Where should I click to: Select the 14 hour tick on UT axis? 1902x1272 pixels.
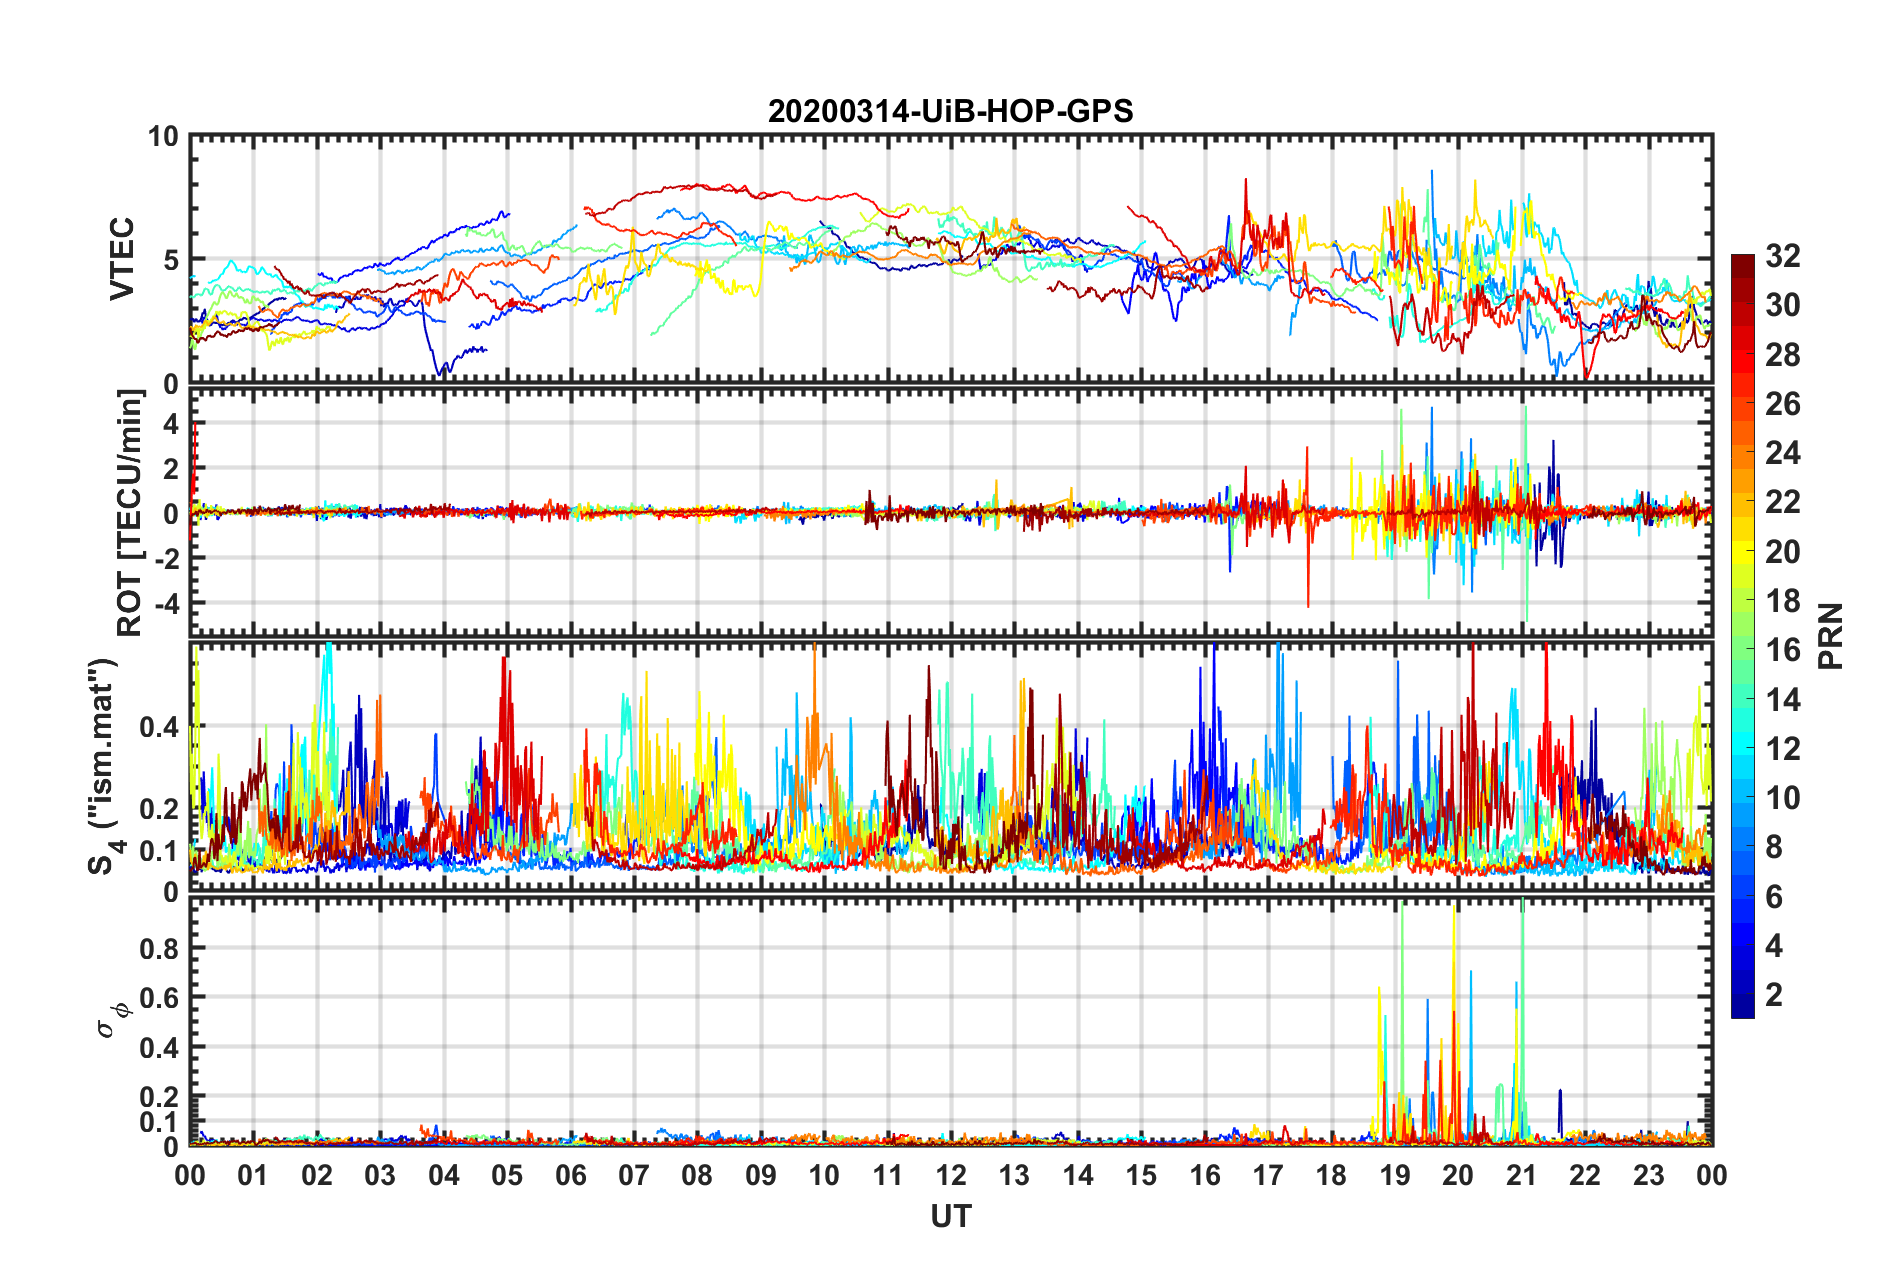coord(1078,1176)
